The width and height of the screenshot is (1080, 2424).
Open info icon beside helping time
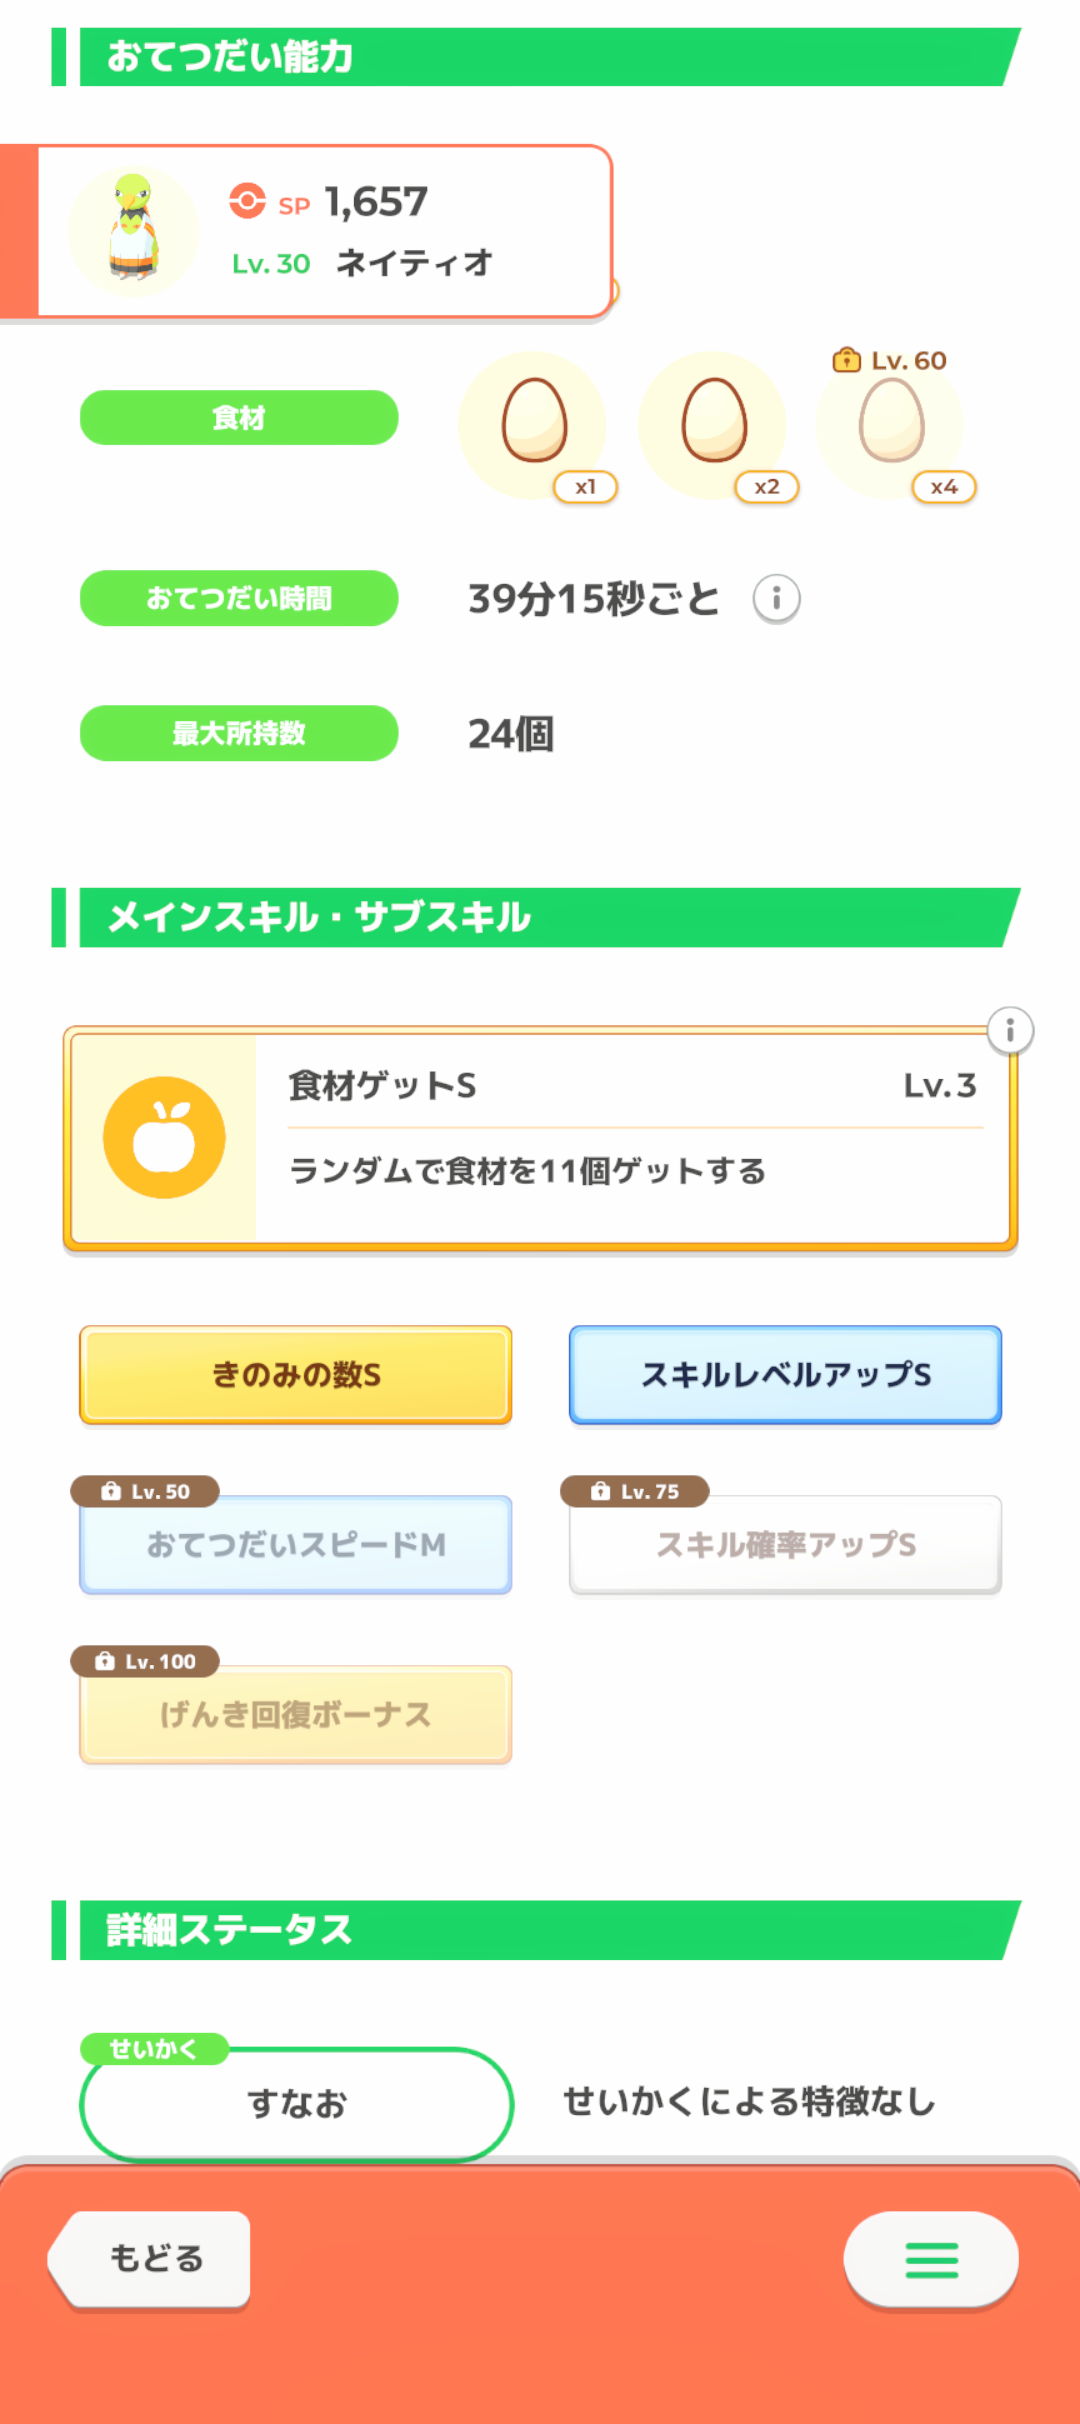coord(776,599)
